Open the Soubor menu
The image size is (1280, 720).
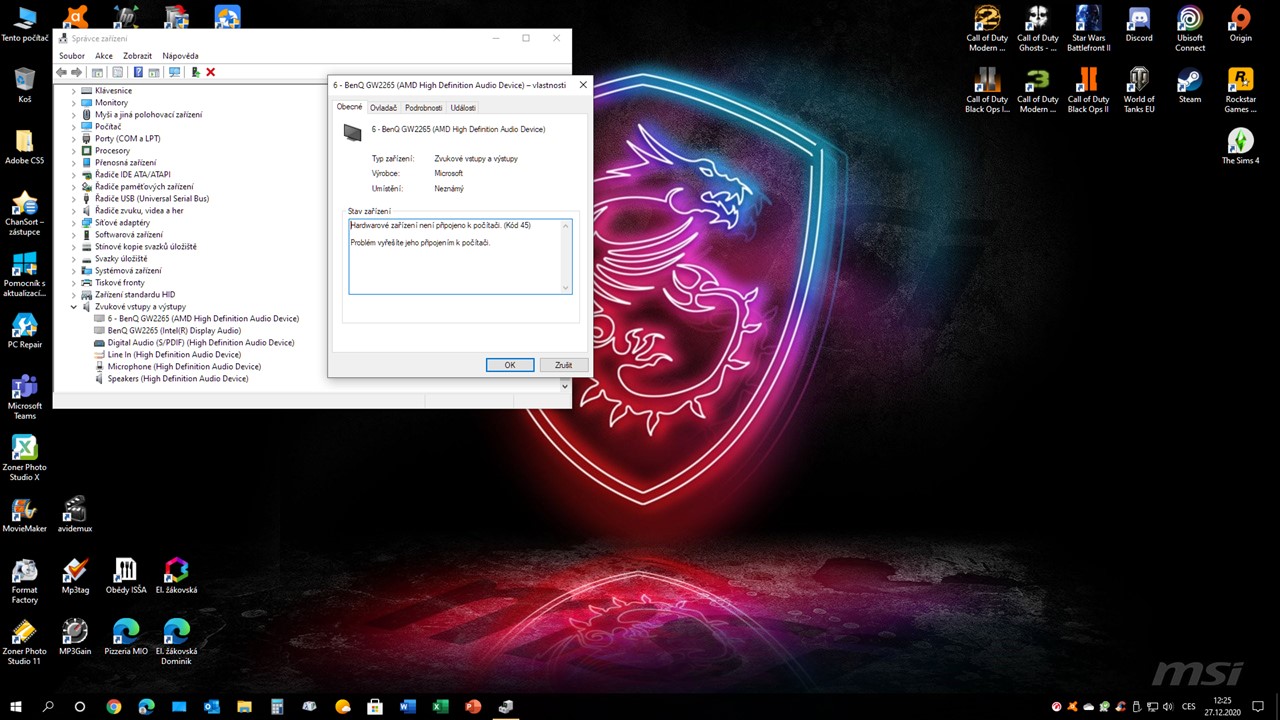tap(72, 56)
